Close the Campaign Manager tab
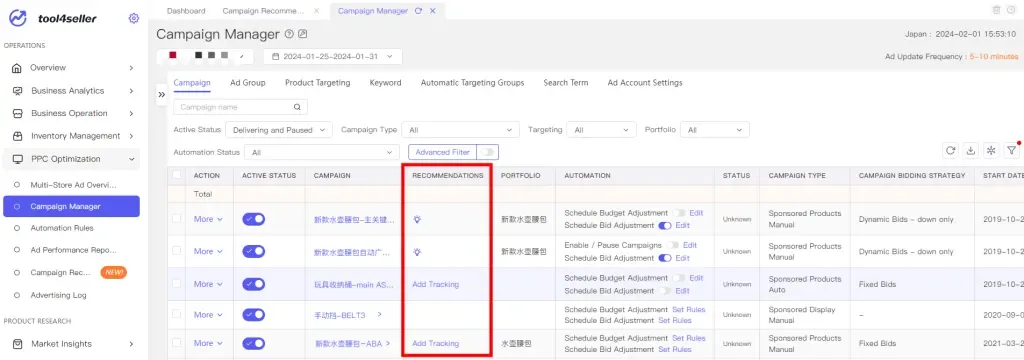This screenshot has height=360, width=1024. pyautogui.click(x=432, y=11)
